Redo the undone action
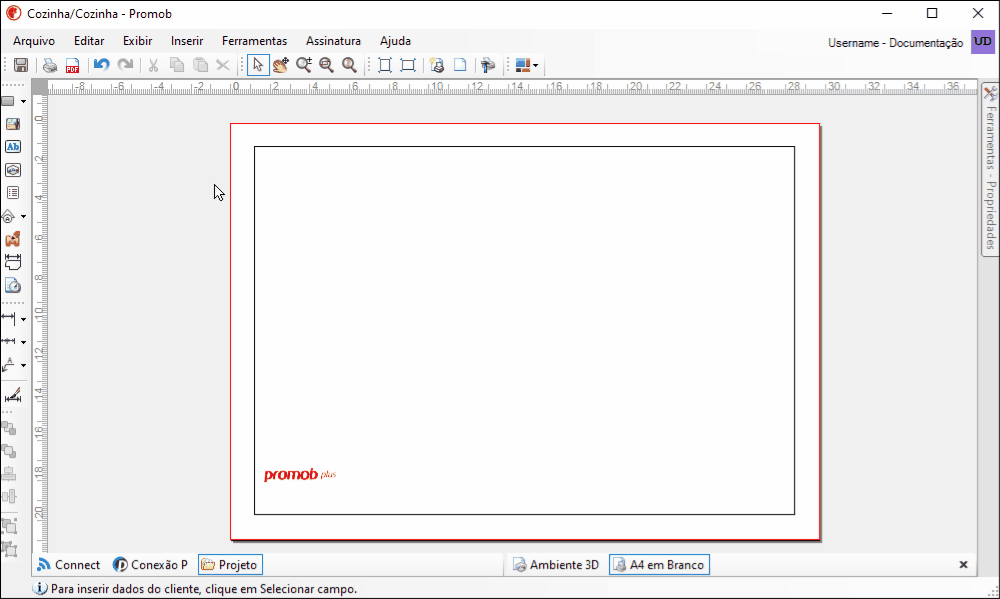1000x599 pixels. tap(126, 64)
